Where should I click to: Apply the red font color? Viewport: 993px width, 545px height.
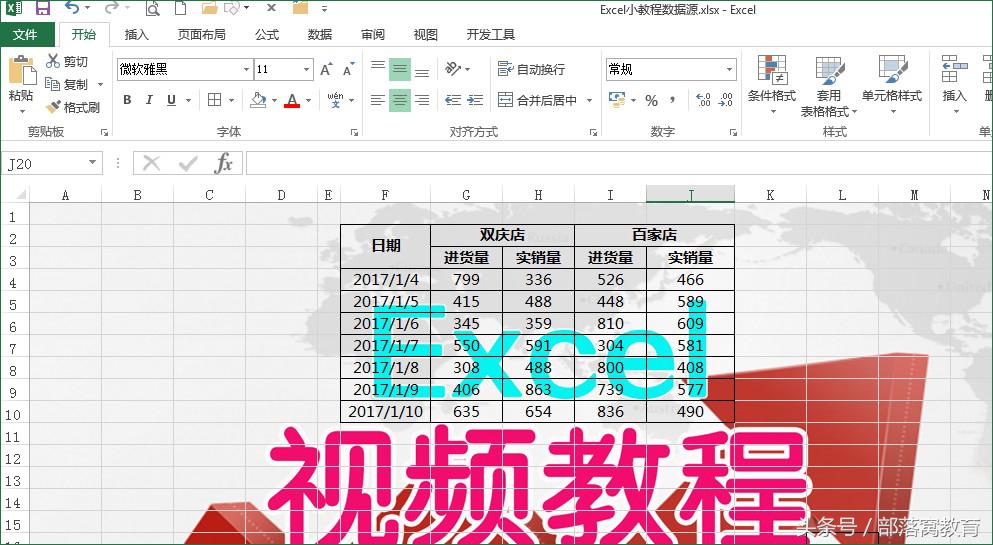click(292, 100)
